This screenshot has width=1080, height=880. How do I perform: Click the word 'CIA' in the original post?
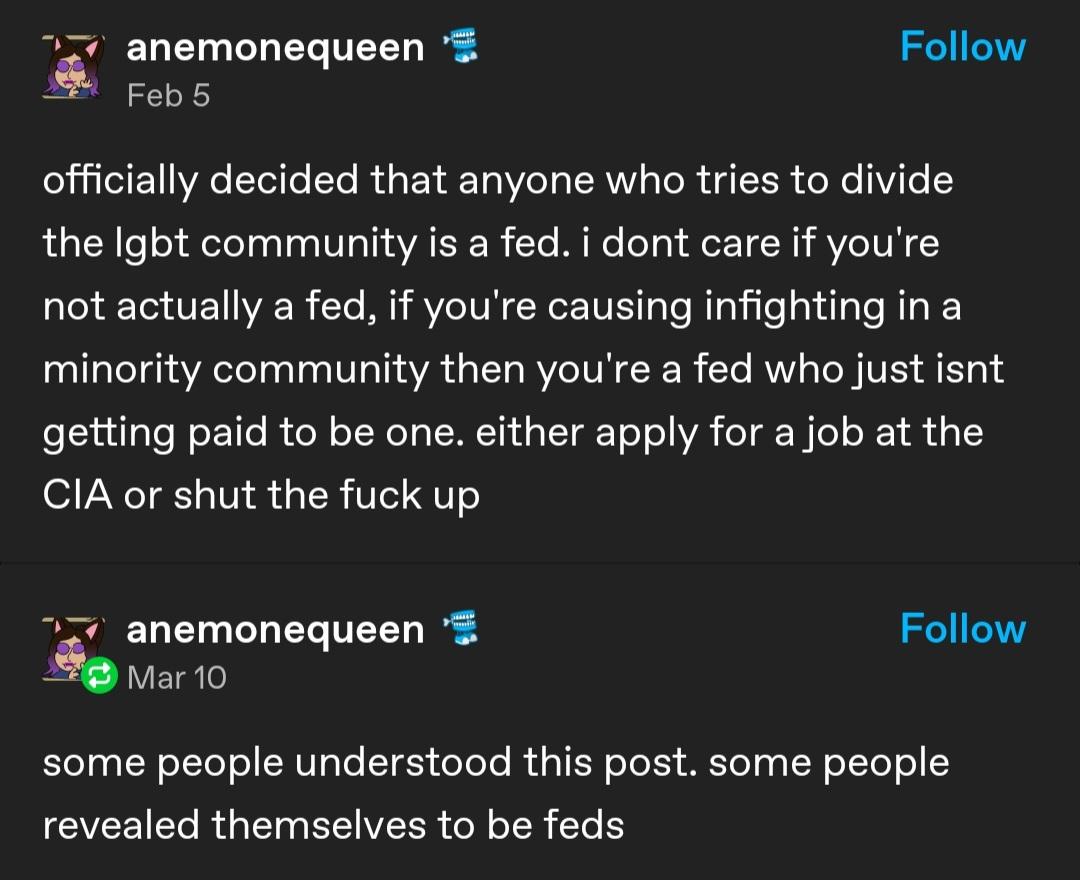(x=77, y=496)
